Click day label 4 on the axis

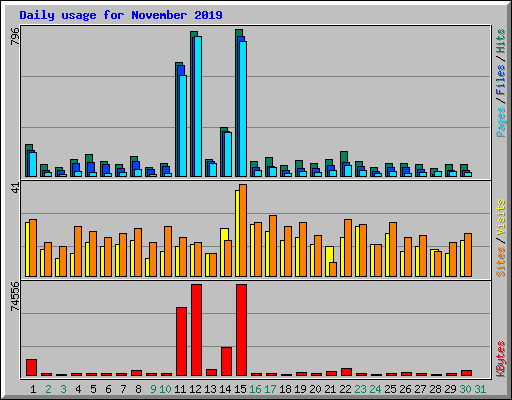pyautogui.click(x=78, y=389)
